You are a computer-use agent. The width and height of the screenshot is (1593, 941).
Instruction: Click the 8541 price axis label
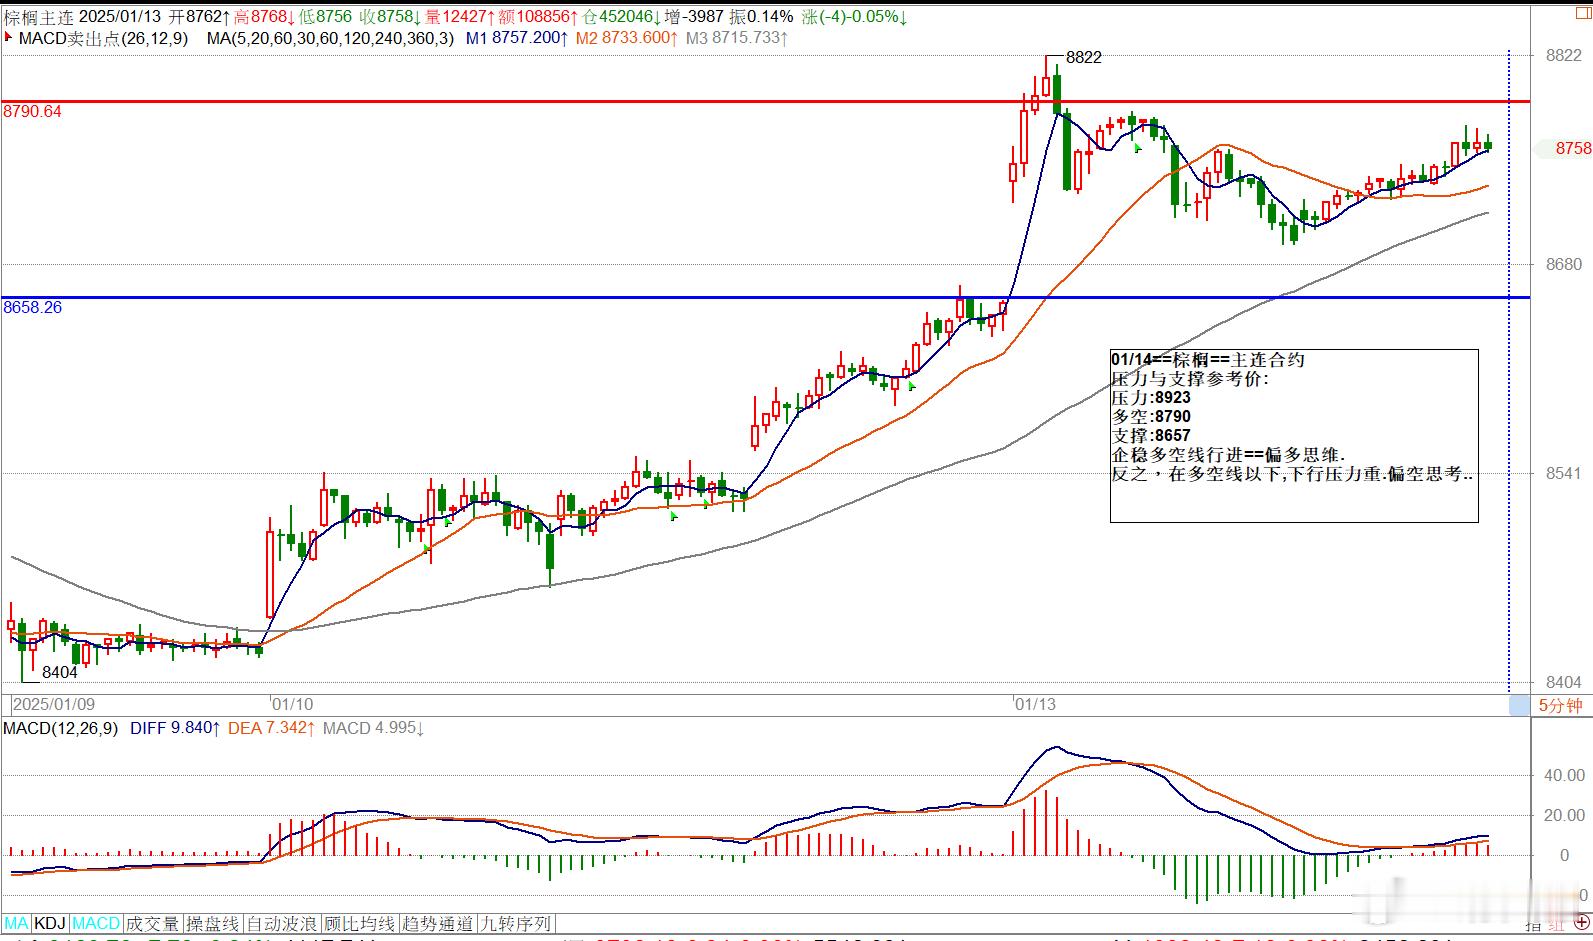tap(1564, 473)
